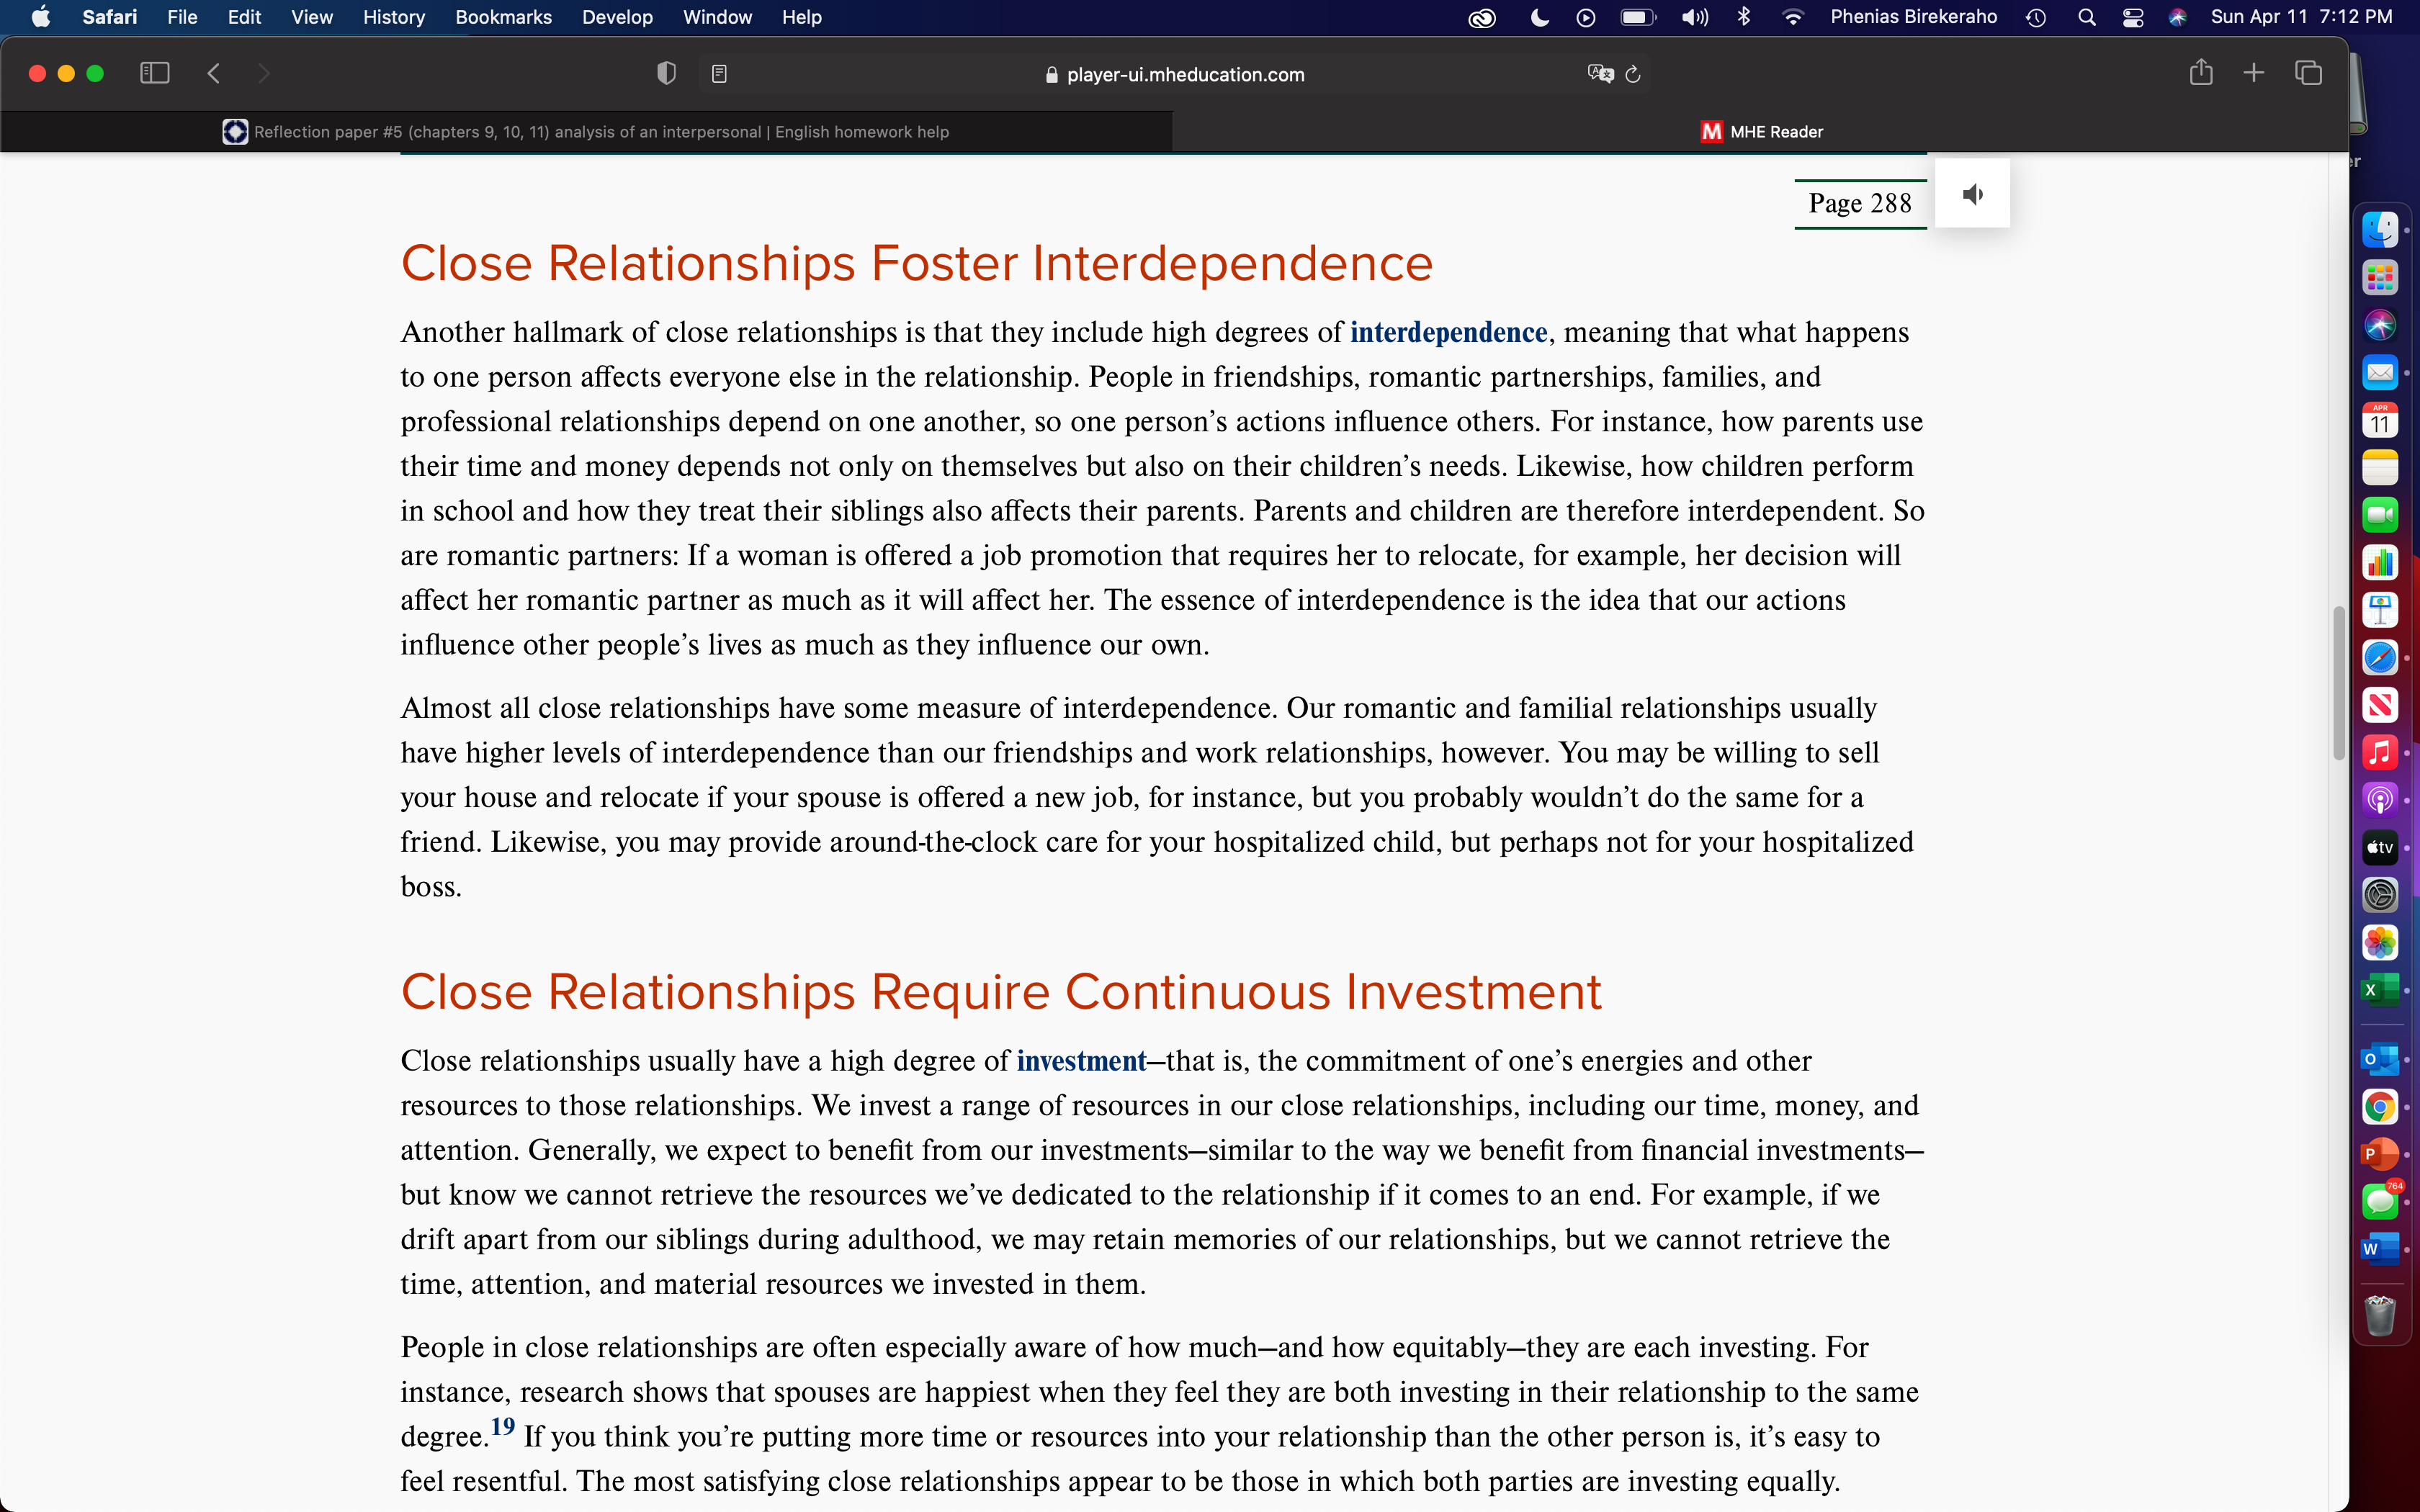Image resolution: width=2420 pixels, height=1512 pixels.
Task: Open Google Chrome from the Dock
Action: [x=2380, y=1107]
